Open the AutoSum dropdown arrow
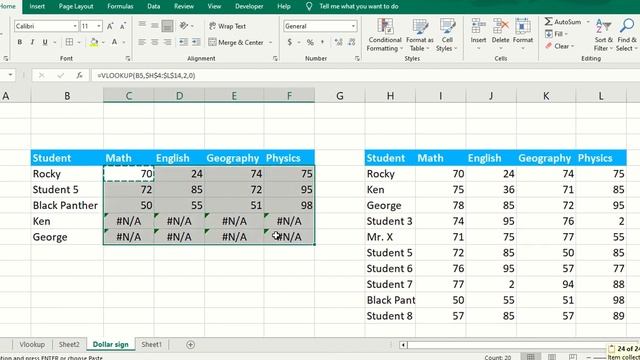 tap(588, 22)
